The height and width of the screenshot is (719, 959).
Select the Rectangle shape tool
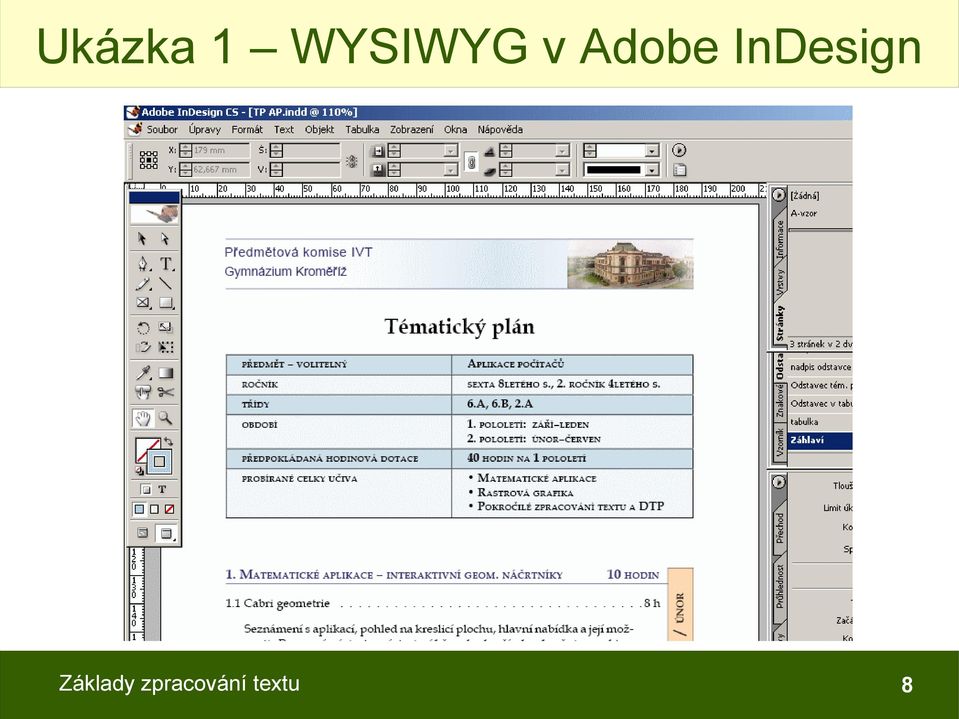[166, 303]
